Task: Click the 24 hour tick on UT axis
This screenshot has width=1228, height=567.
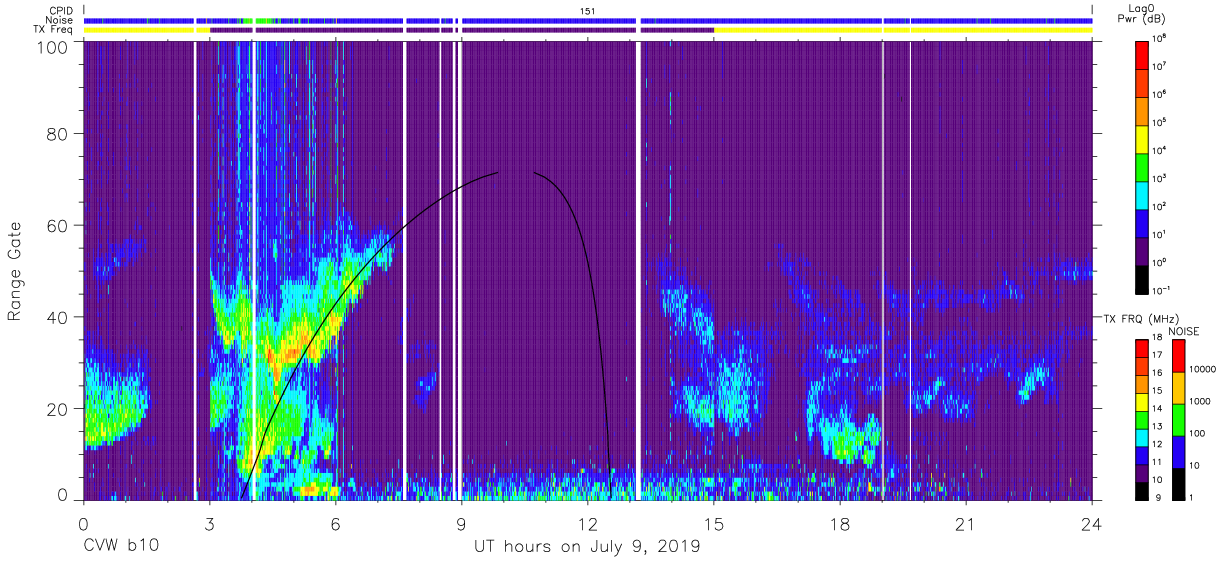Action: coord(1092,524)
